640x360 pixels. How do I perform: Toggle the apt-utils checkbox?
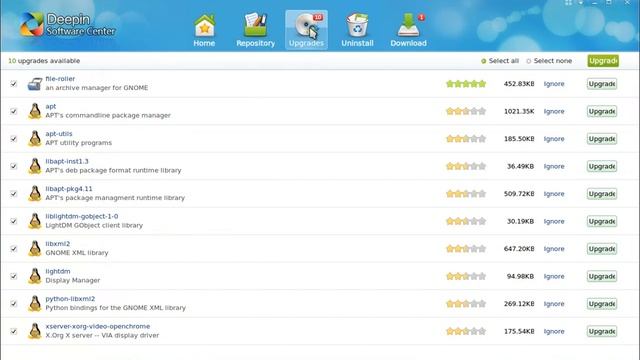13,139
